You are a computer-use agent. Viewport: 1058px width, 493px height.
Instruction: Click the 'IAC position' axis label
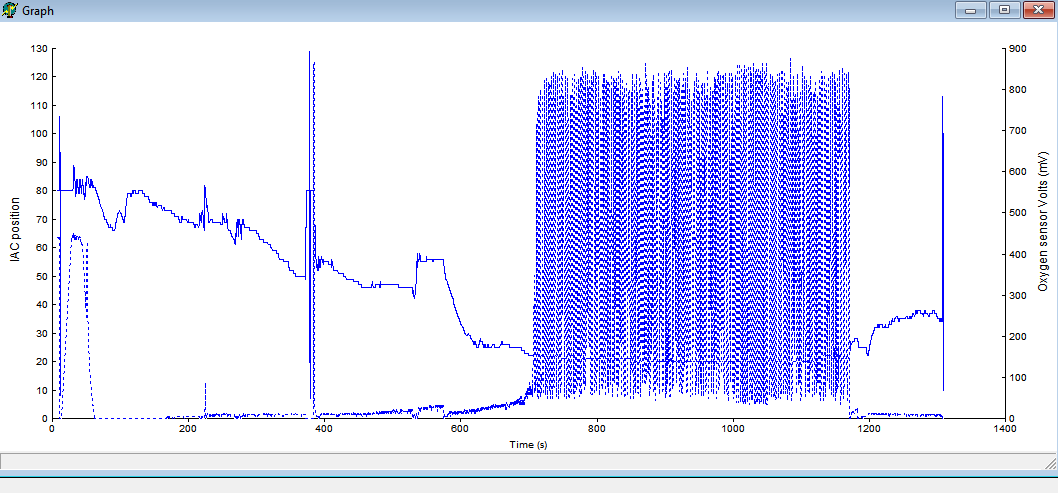15,229
